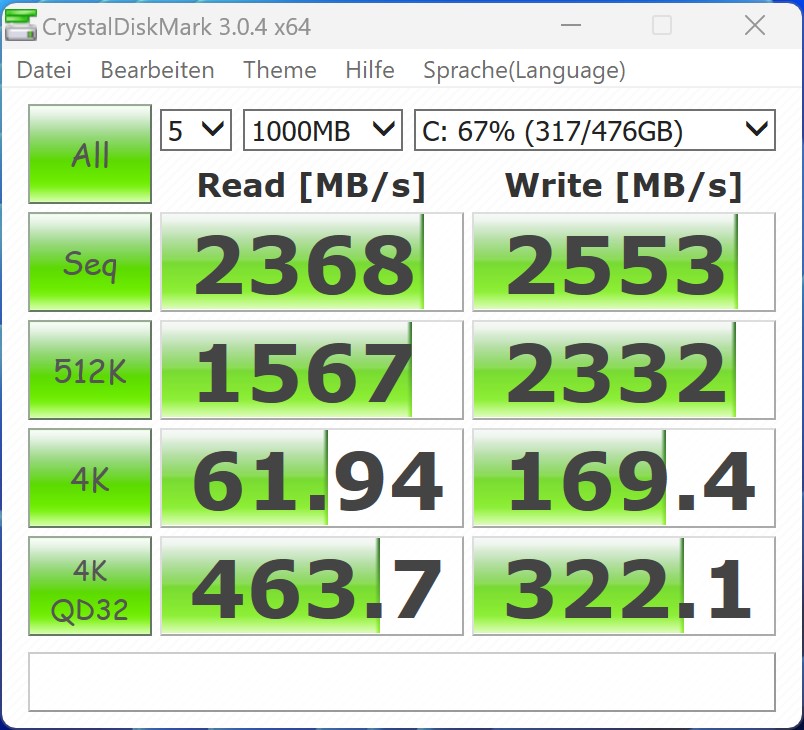The width and height of the screenshot is (804, 730).
Task: Start the 4K benchmark test
Action: tap(90, 478)
